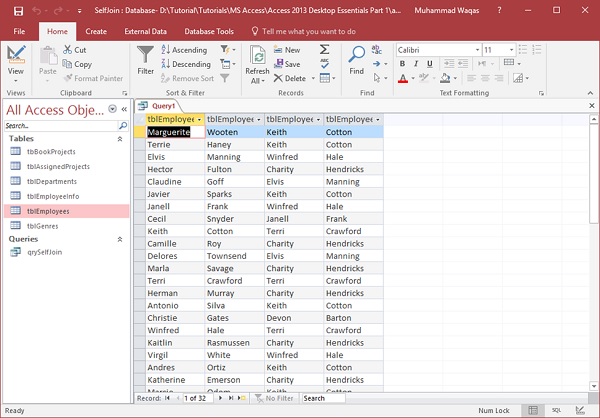Click Refresh All icon
This screenshot has width=600, height=418.
[257, 56]
